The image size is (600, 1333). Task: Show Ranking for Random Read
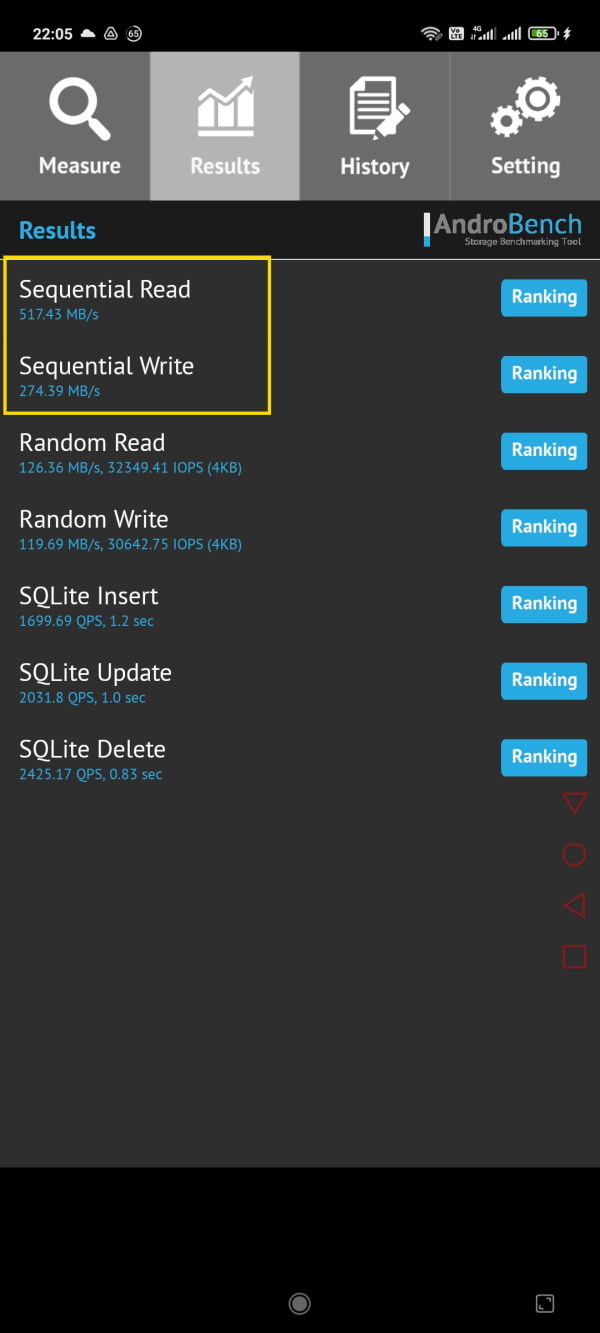pyautogui.click(x=544, y=451)
